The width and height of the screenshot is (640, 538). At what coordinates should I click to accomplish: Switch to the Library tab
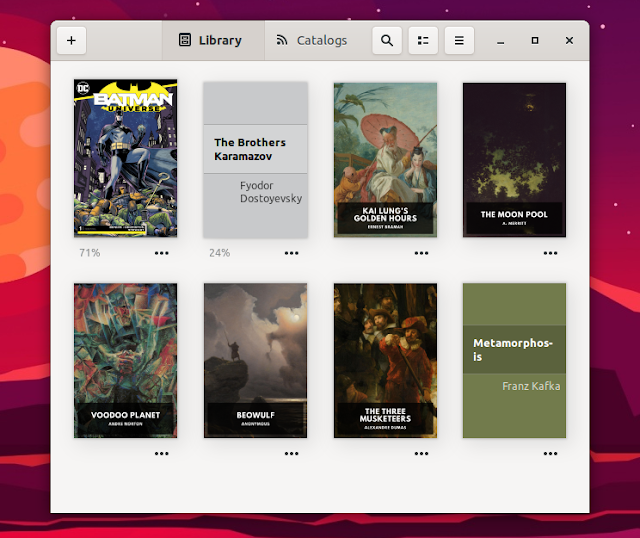[x=211, y=41]
